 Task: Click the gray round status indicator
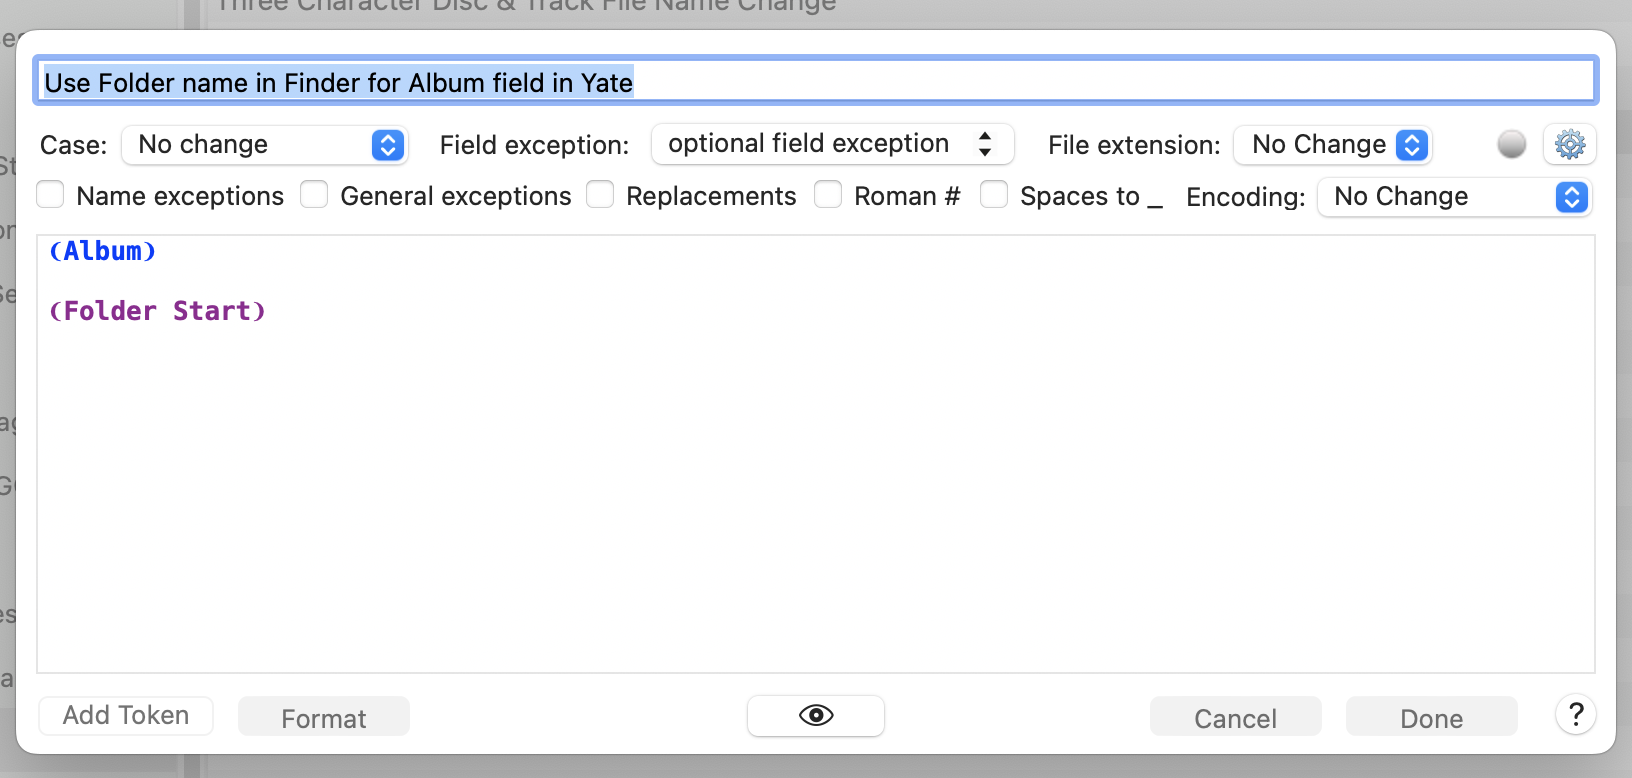click(1512, 145)
